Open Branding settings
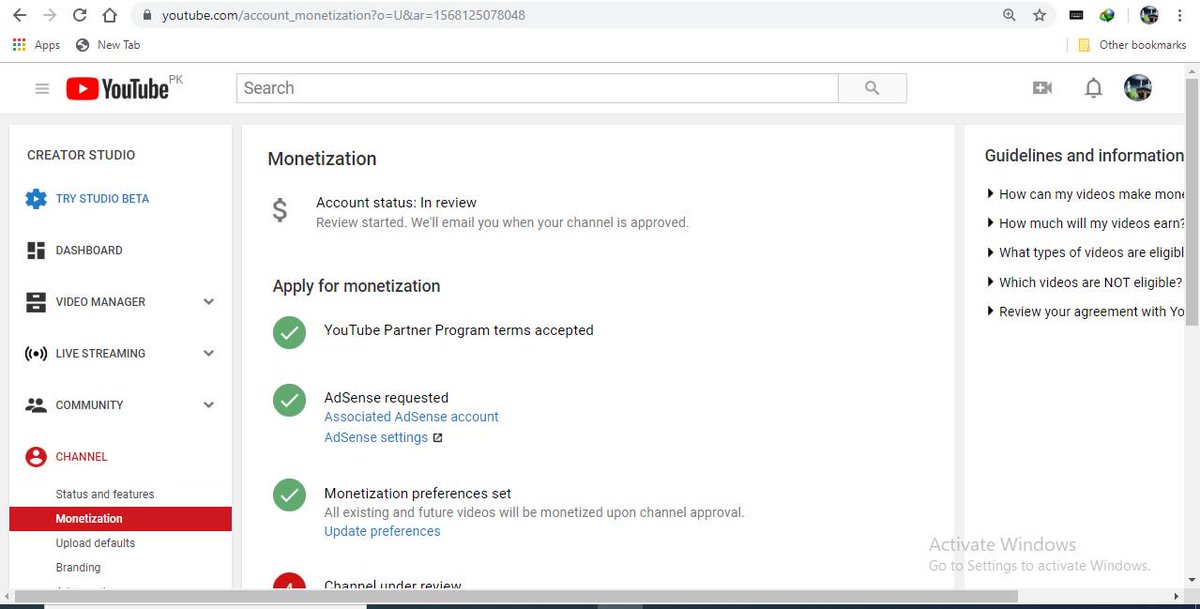Viewport: 1200px width, 609px height. click(78, 567)
